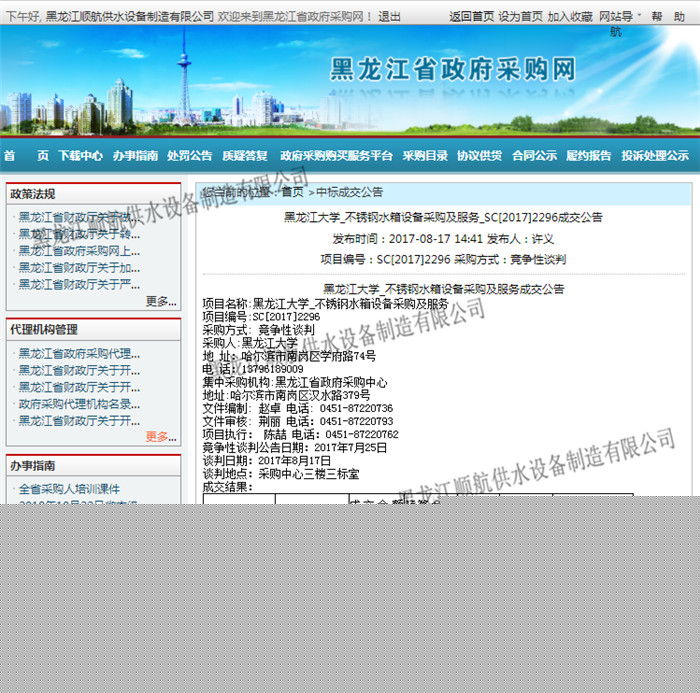The image size is (700, 693).
Task: Go to 合同公示 in the navigation bar
Action: point(534,156)
